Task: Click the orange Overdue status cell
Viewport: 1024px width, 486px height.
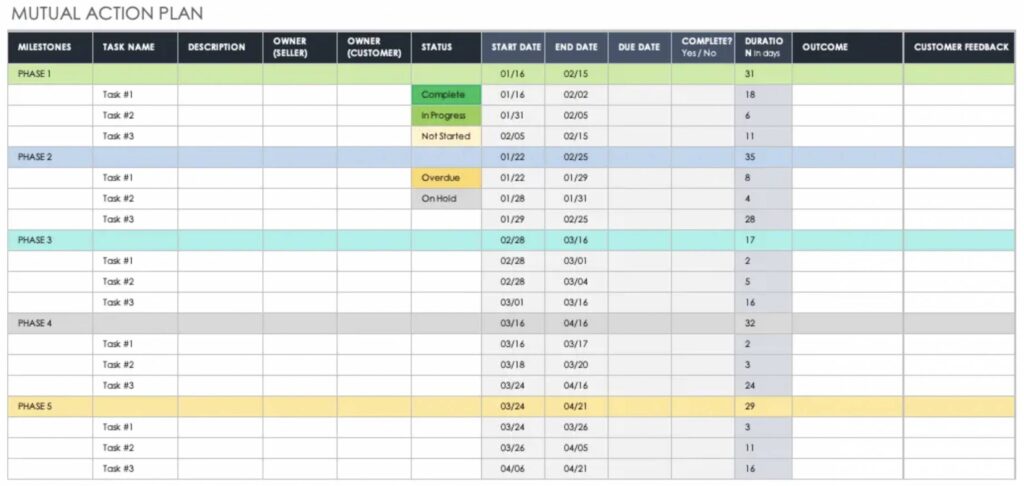Action: (x=446, y=177)
